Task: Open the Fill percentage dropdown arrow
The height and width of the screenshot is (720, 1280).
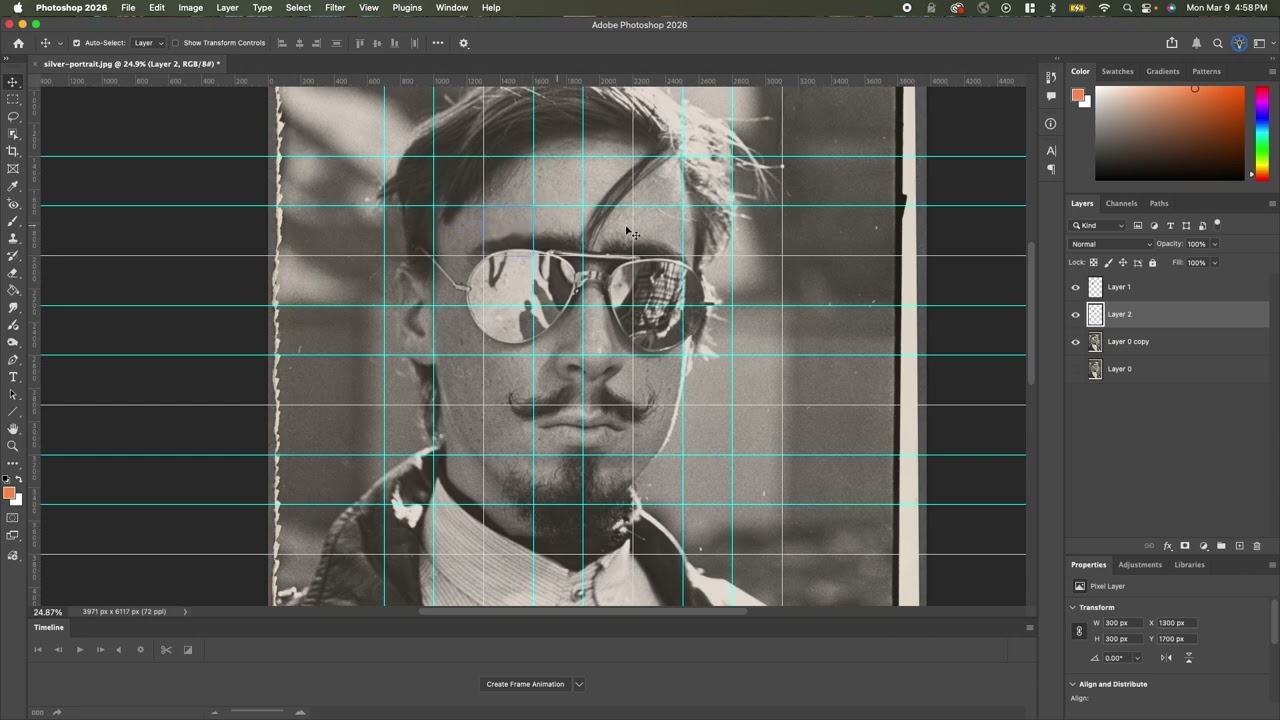Action: click(x=1215, y=263)
